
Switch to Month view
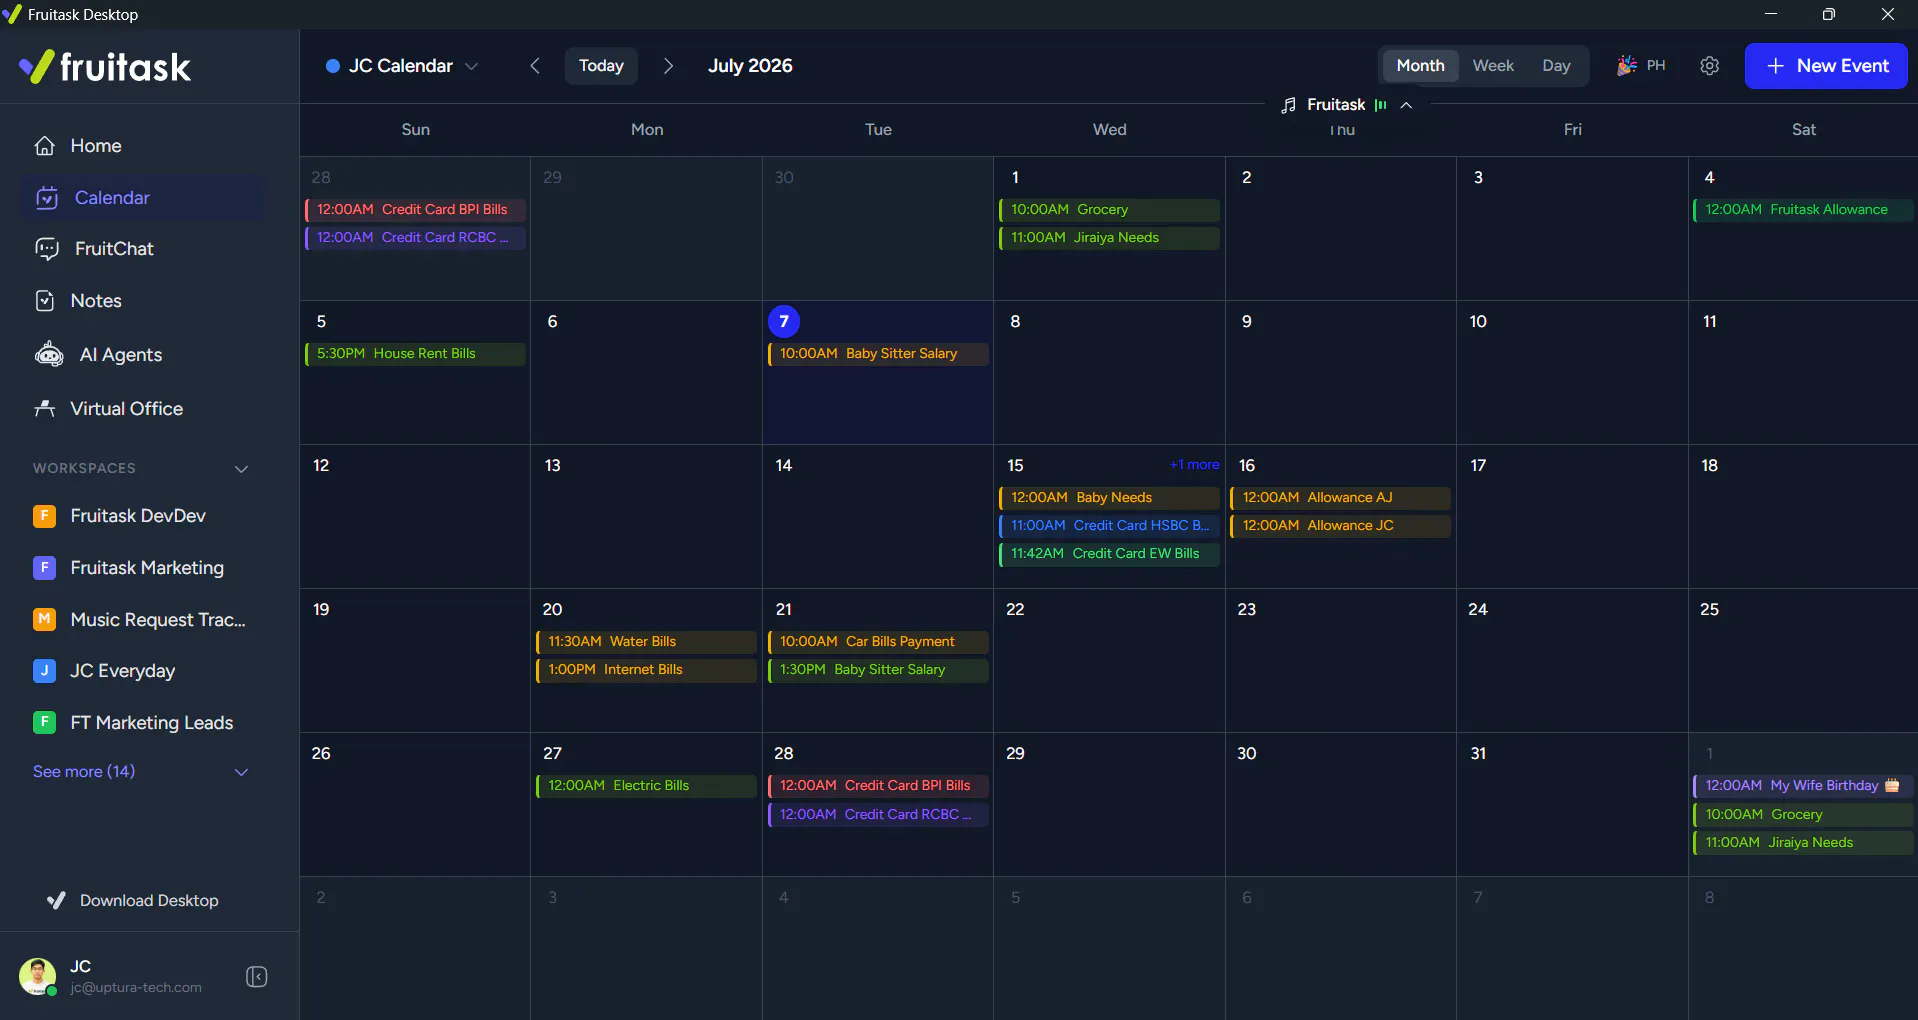point(1420,66)
